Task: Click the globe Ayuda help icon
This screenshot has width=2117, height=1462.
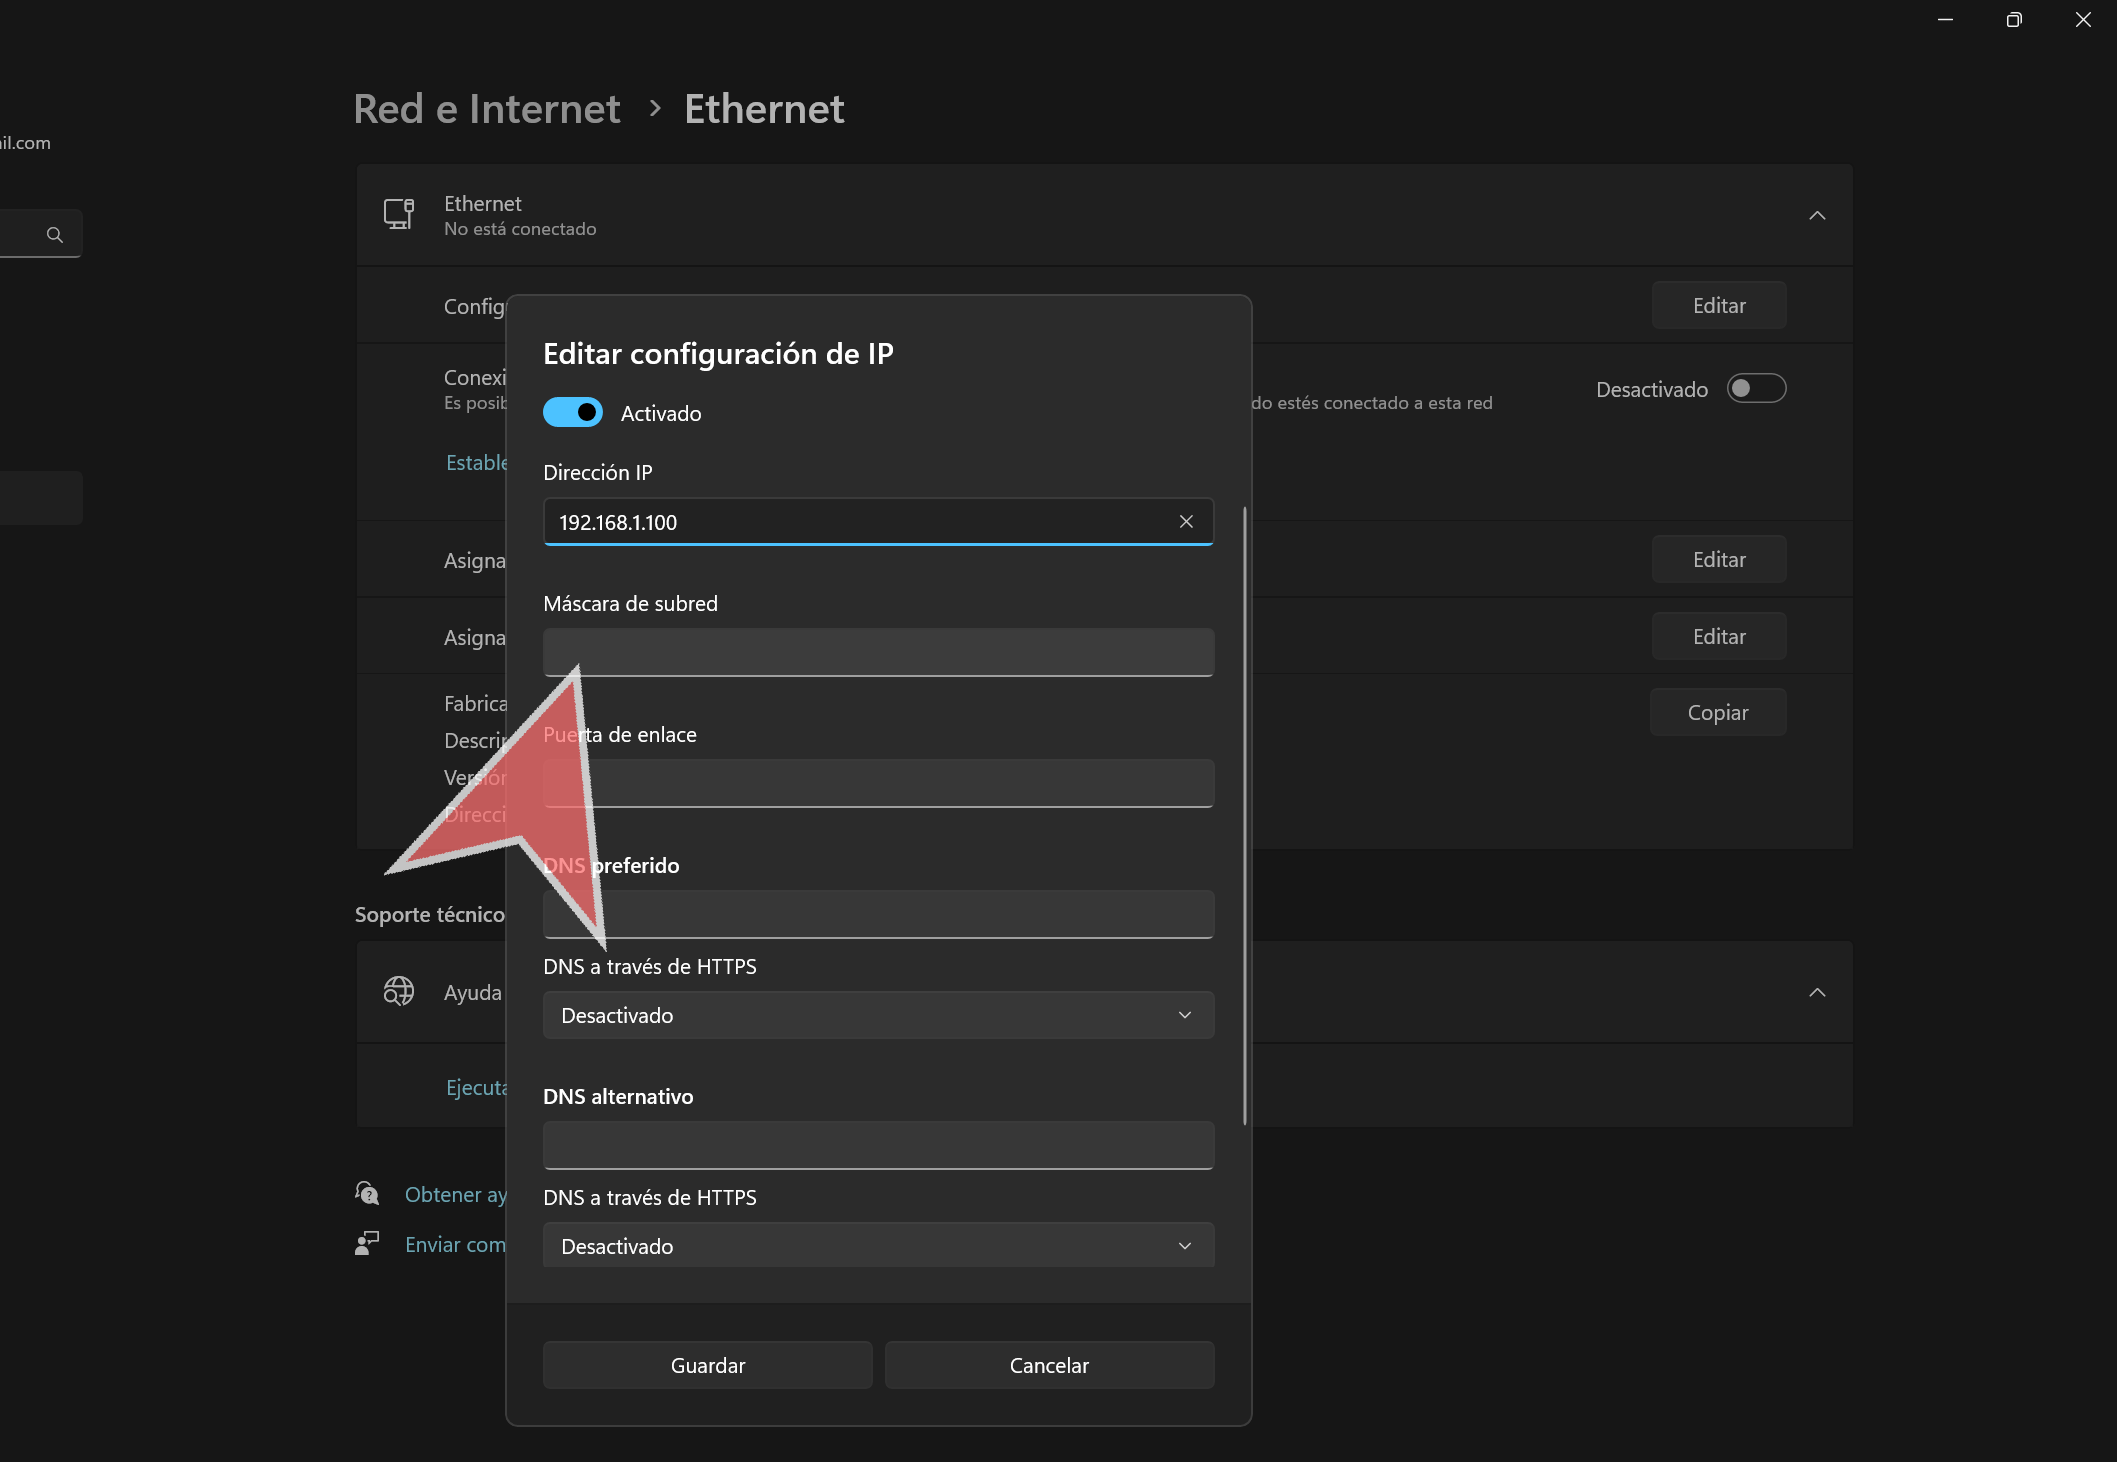Action: (x=399, y=991)
